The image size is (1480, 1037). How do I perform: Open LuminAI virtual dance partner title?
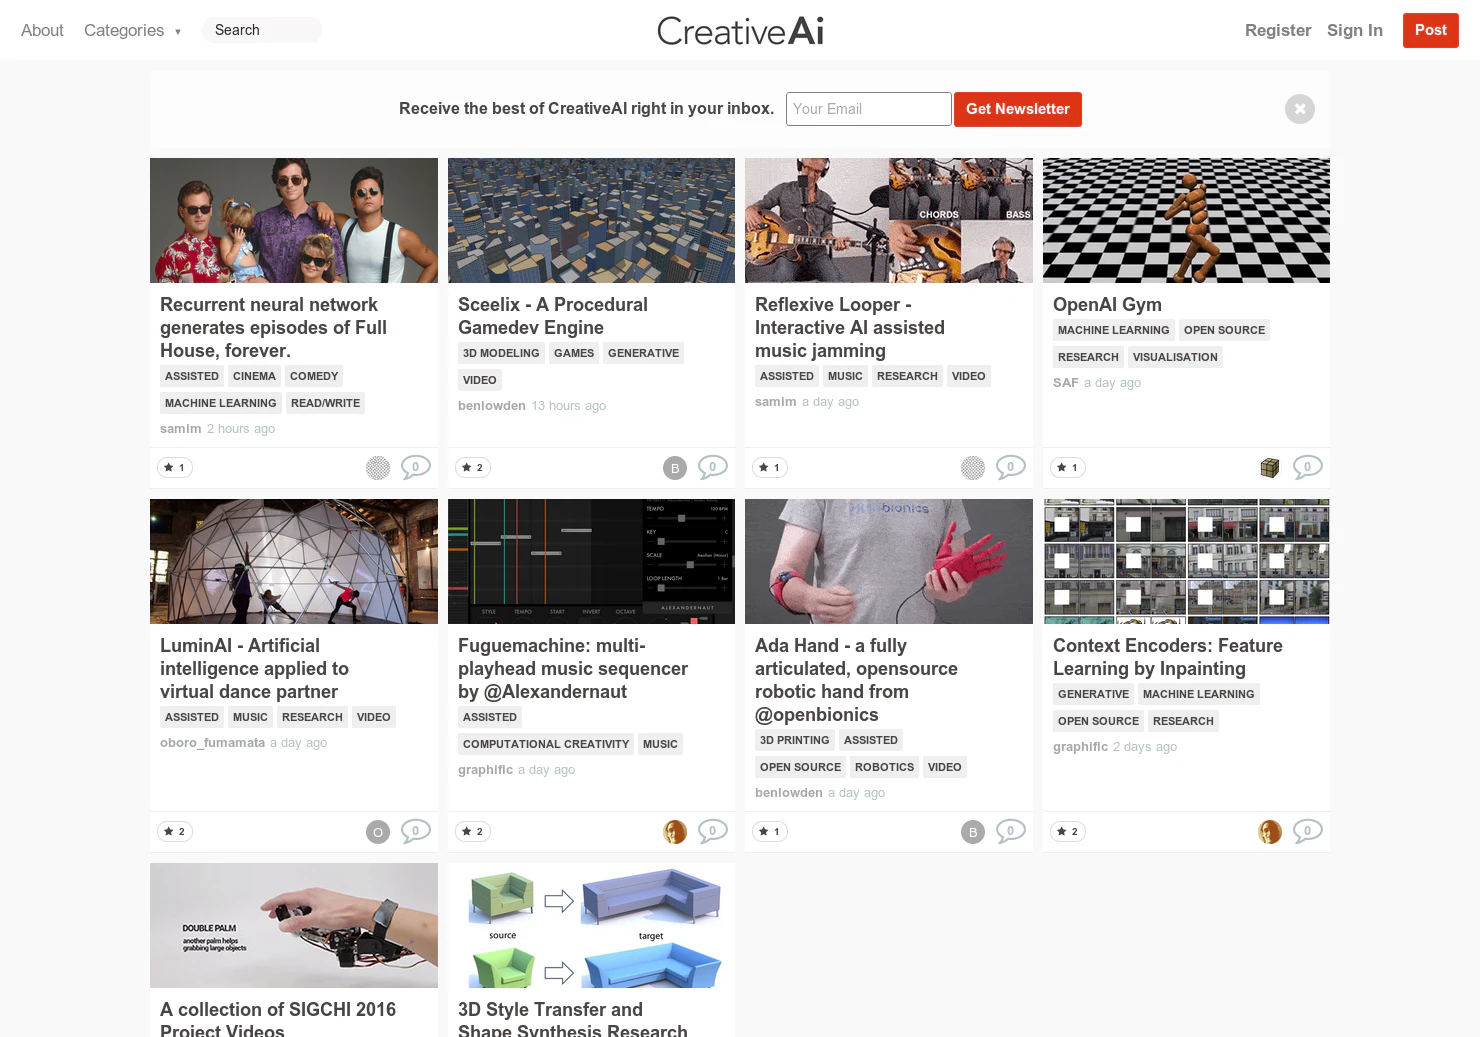[x=254, y=668]
